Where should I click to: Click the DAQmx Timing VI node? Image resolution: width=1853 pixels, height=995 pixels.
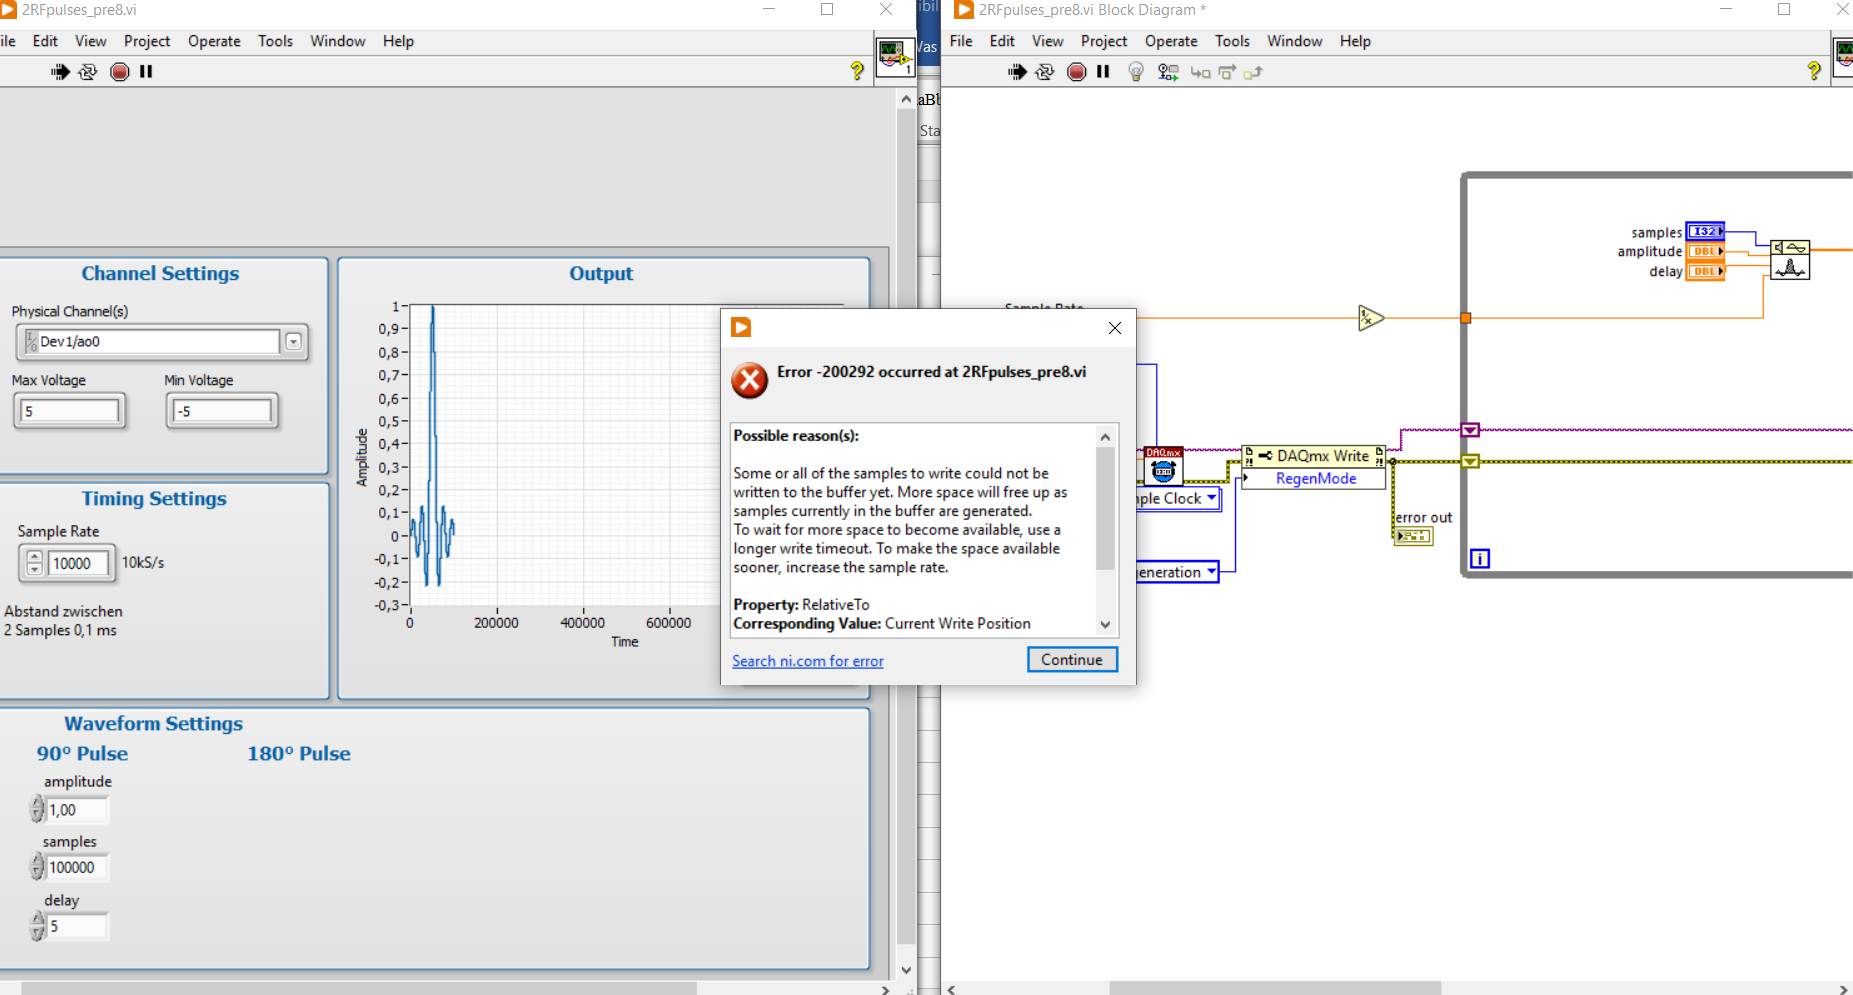pos(1163,467)
